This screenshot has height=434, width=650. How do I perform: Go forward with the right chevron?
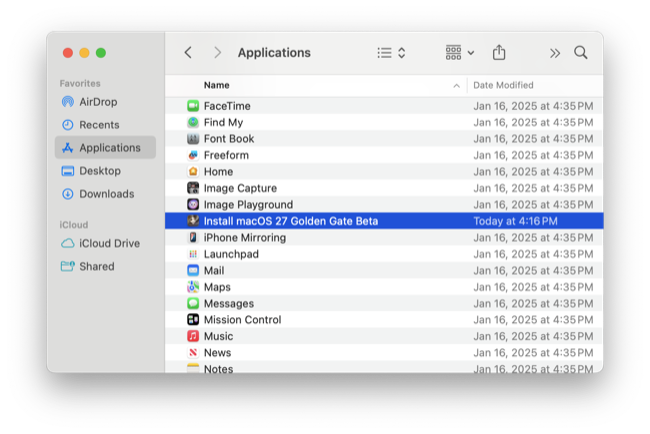click(218, 53)
